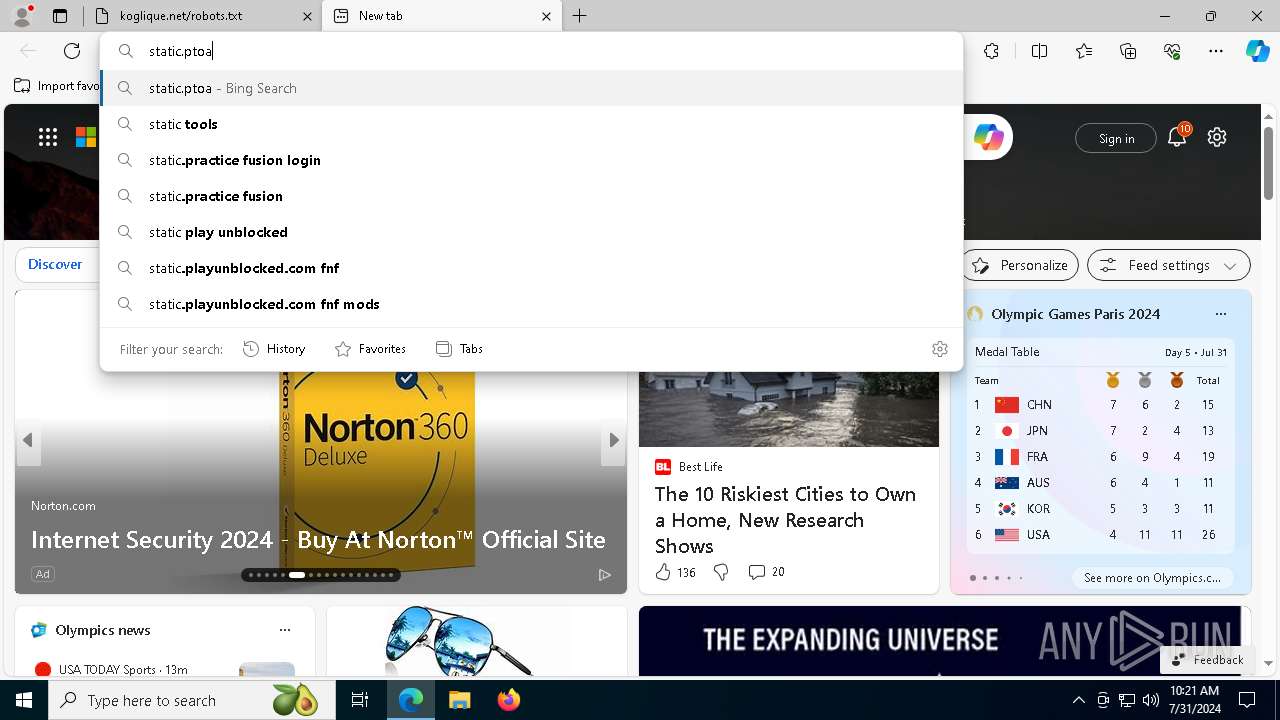1280x720 pixels.
Task: Click the Sign in button
Action: coord(1116,138)
